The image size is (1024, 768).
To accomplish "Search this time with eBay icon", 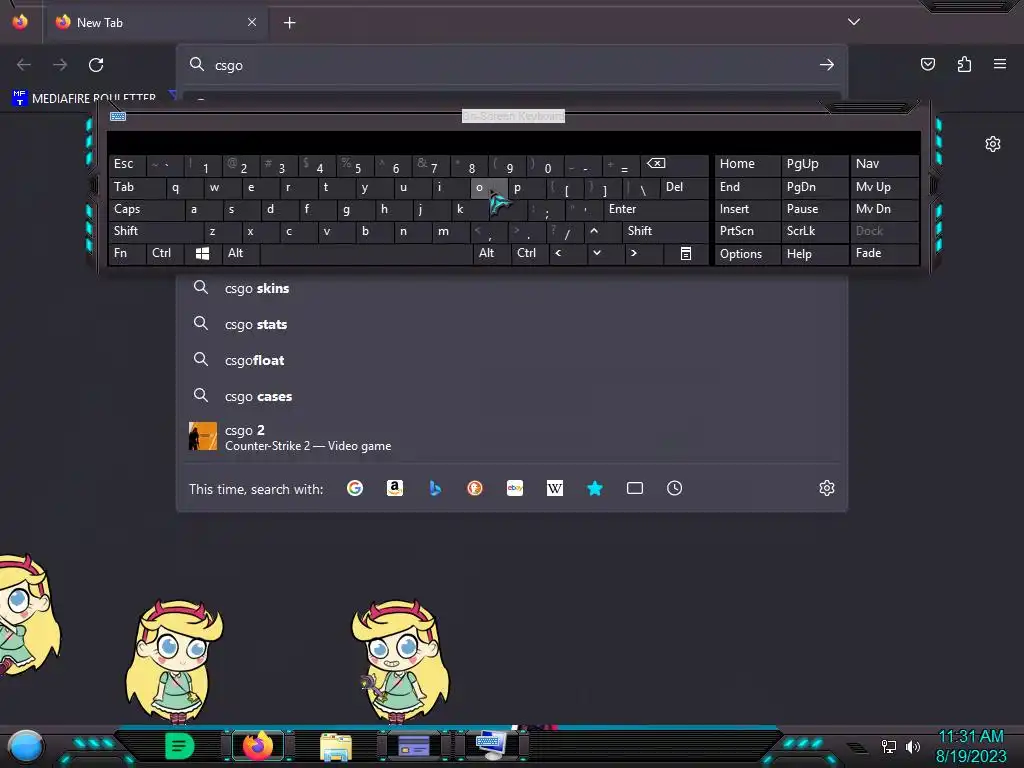I will click(x=515, y=488).
